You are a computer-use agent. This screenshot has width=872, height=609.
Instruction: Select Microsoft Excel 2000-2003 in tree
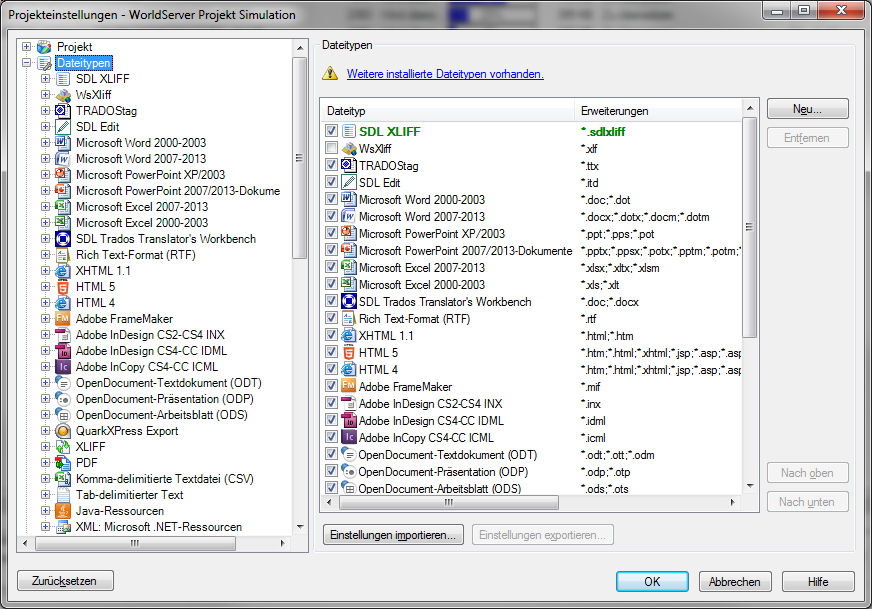[x=142, y=223]
